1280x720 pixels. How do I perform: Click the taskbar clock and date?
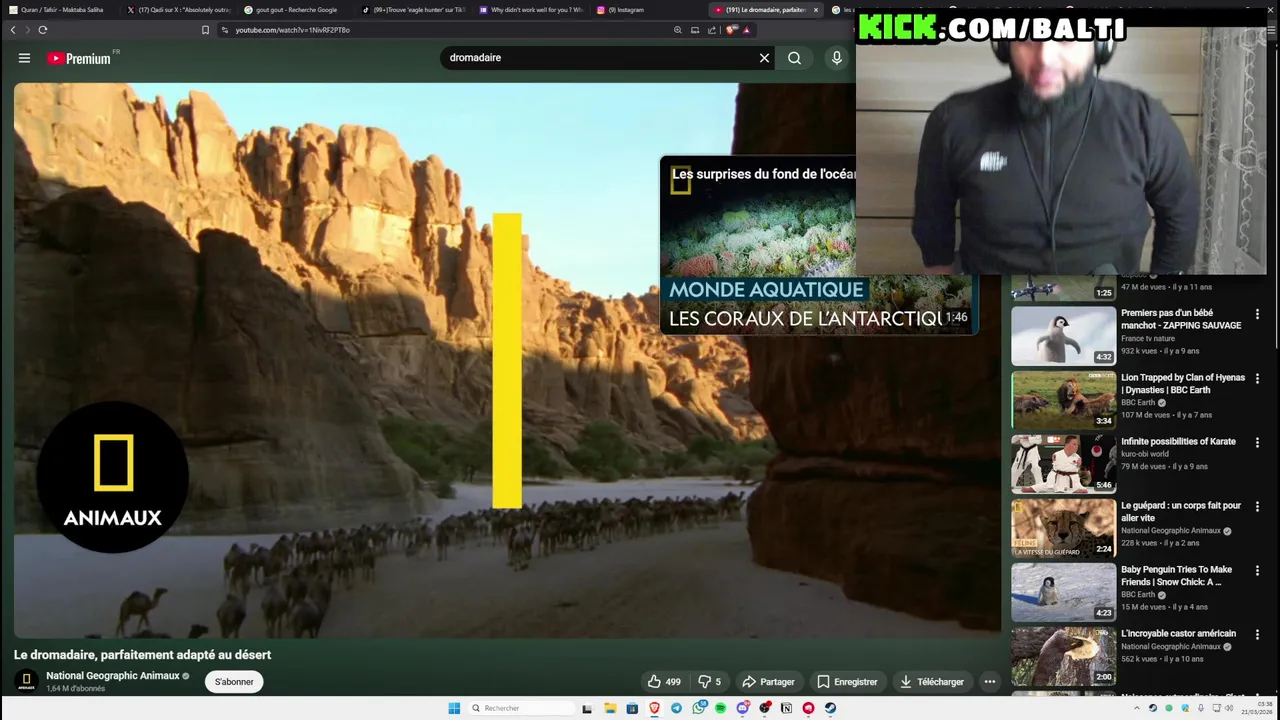point(1258,708)
